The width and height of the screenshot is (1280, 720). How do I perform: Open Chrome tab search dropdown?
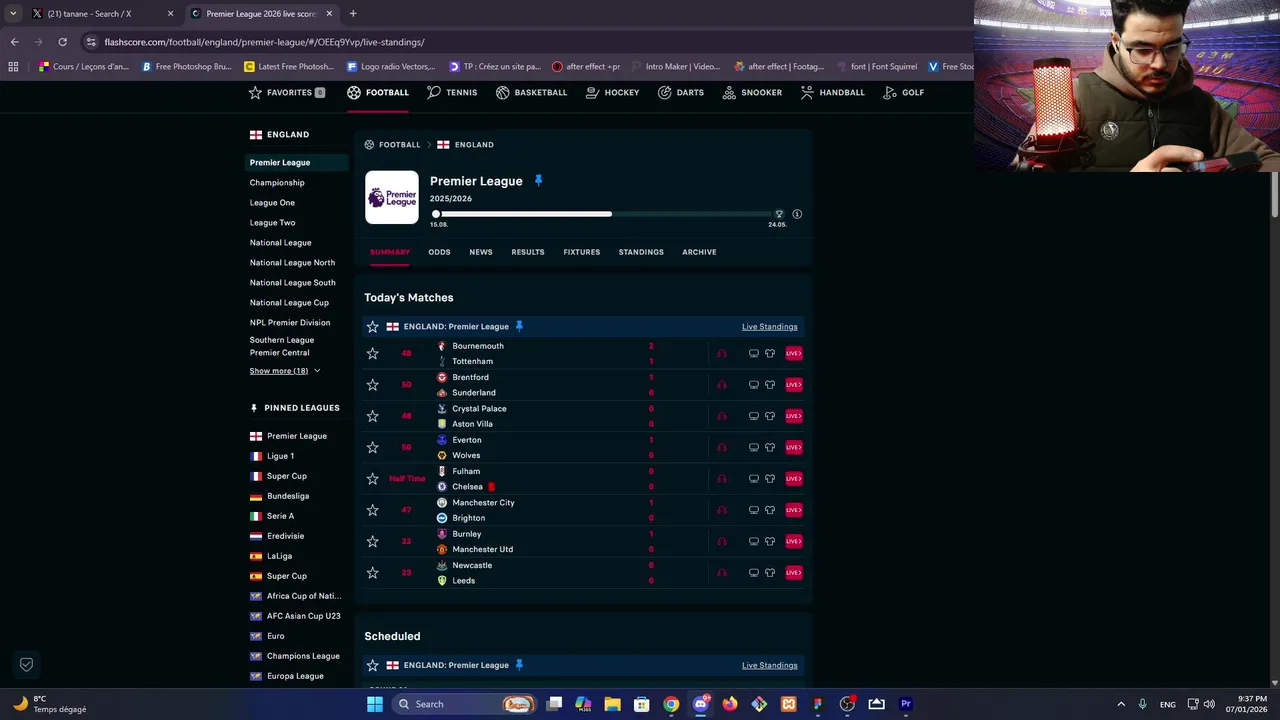(13, 13)
